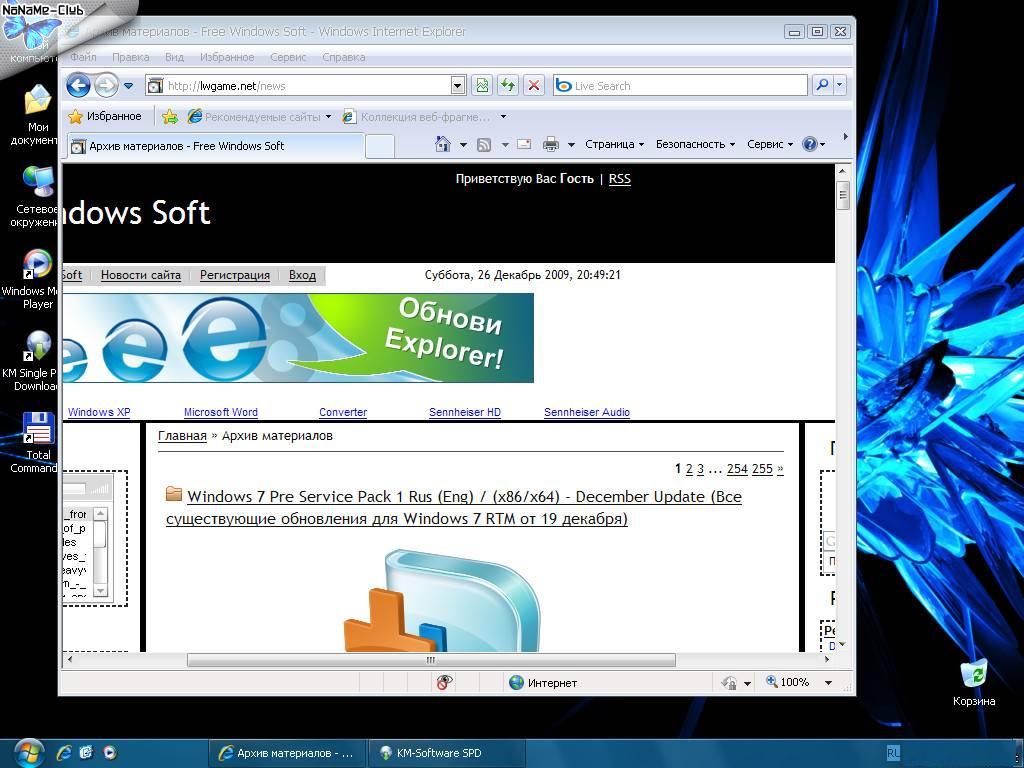Click the Обнови Explorer banner

coord(298,338)
